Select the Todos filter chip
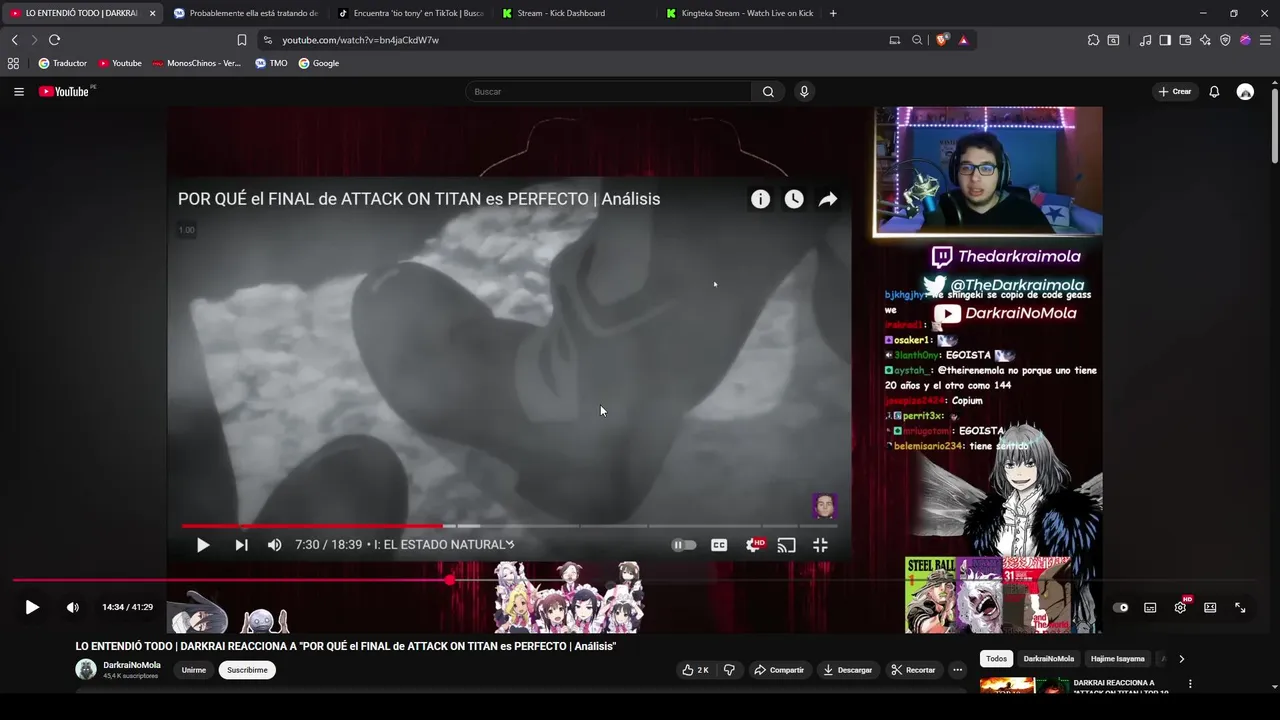1280x720 pixels. pyautogui.click(x=997, y=659)
